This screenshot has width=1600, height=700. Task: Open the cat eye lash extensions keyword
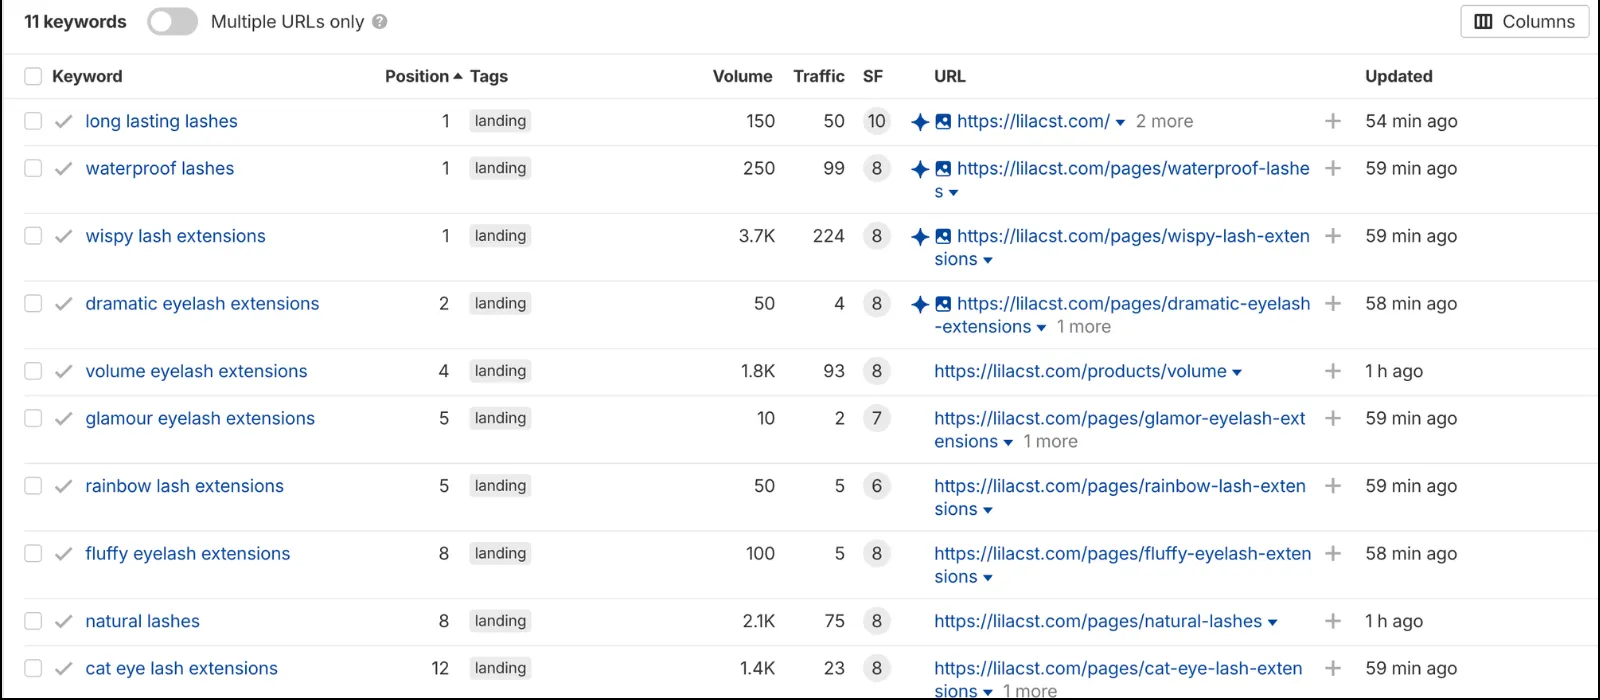coord(182,668)
